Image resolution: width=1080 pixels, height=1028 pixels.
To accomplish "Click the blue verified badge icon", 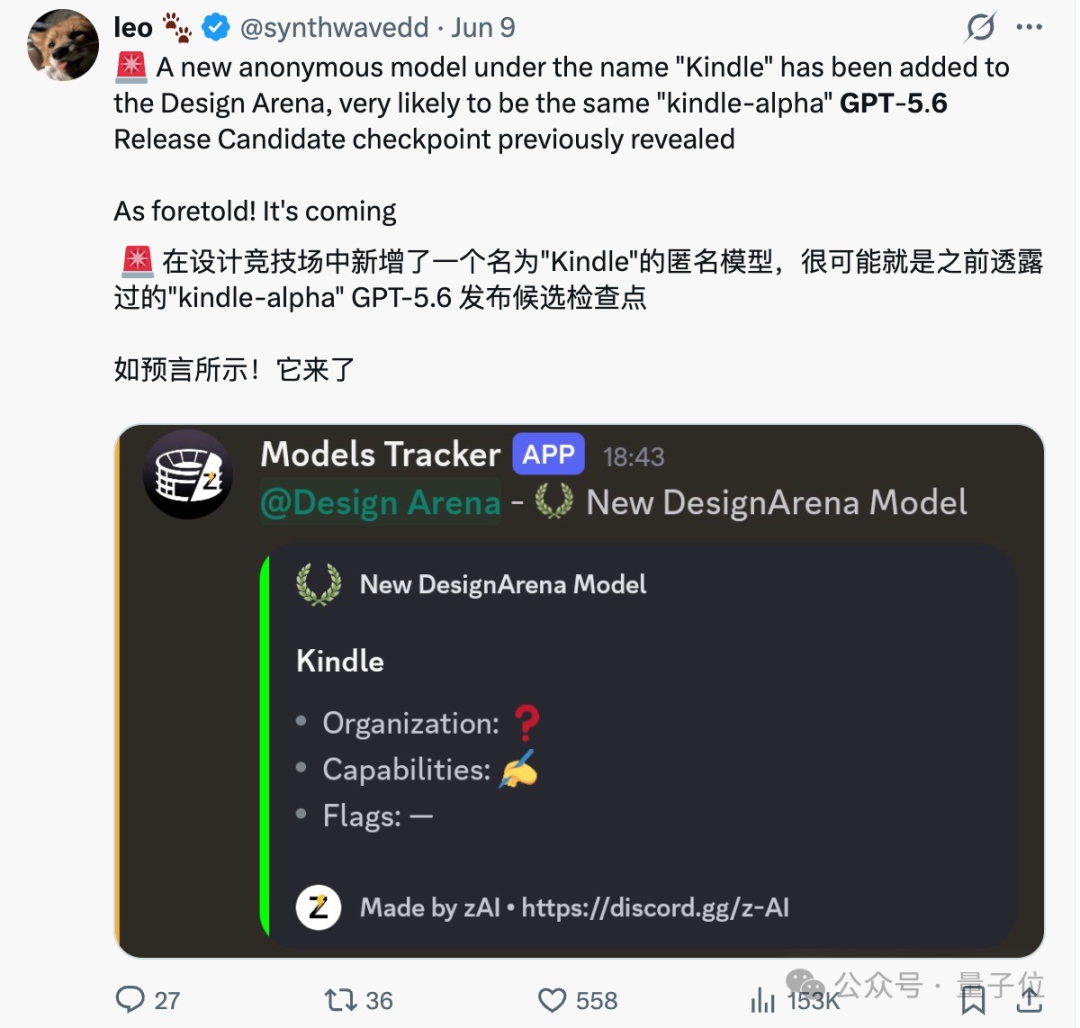I will click(x=216, y=28).
